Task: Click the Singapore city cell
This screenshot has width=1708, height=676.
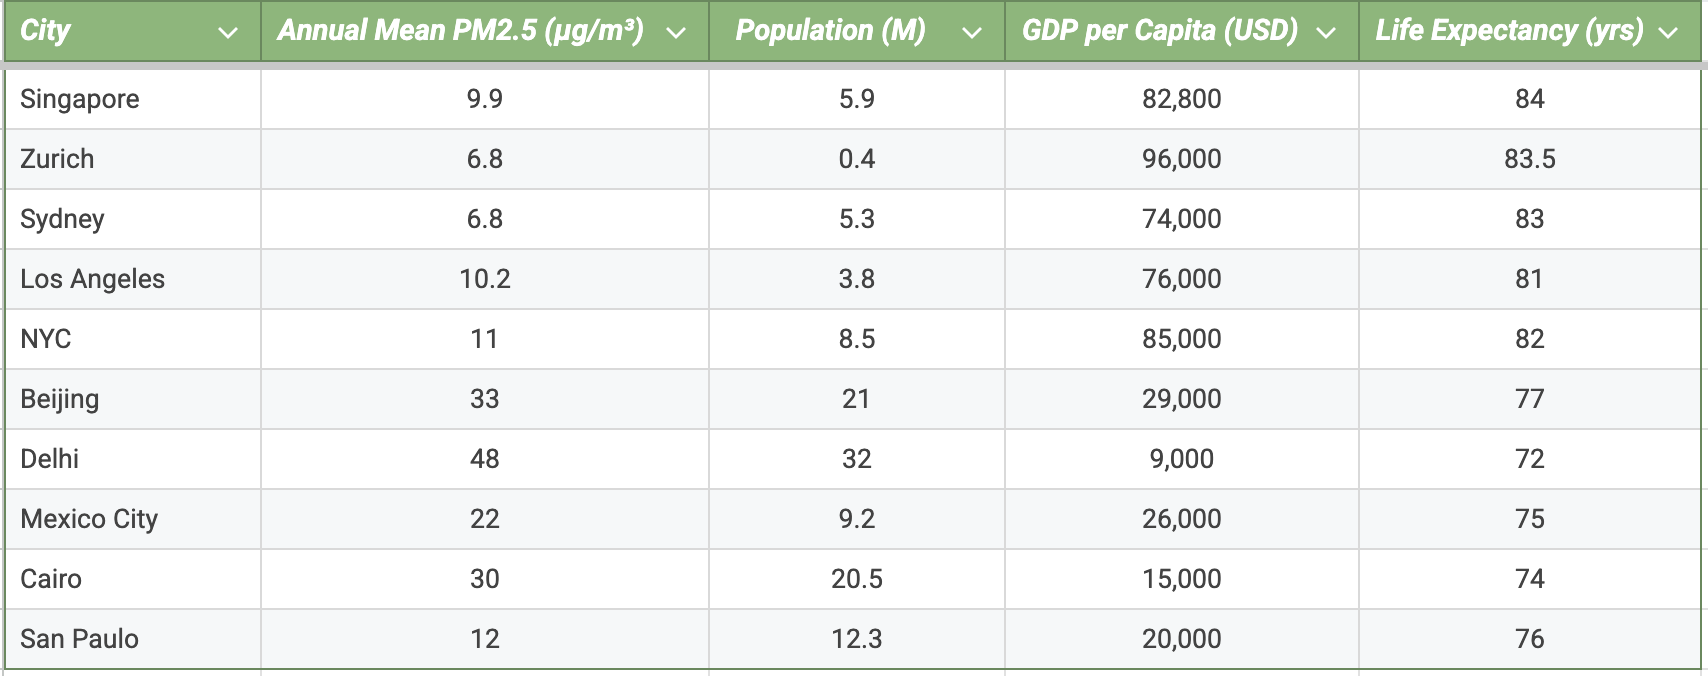Action: pos(80,99)
